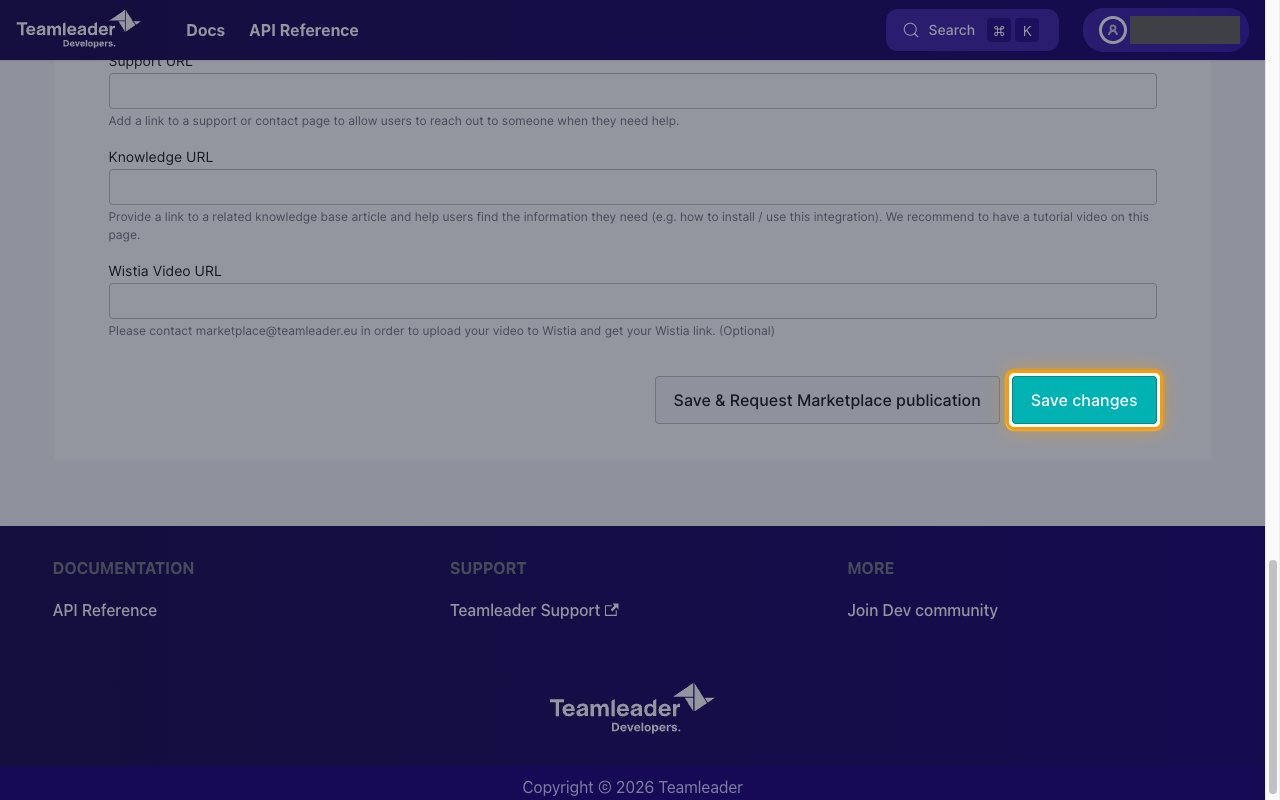1280x800 pixels.
Task: Click the Wistia Video URL label
Action: 165,271
